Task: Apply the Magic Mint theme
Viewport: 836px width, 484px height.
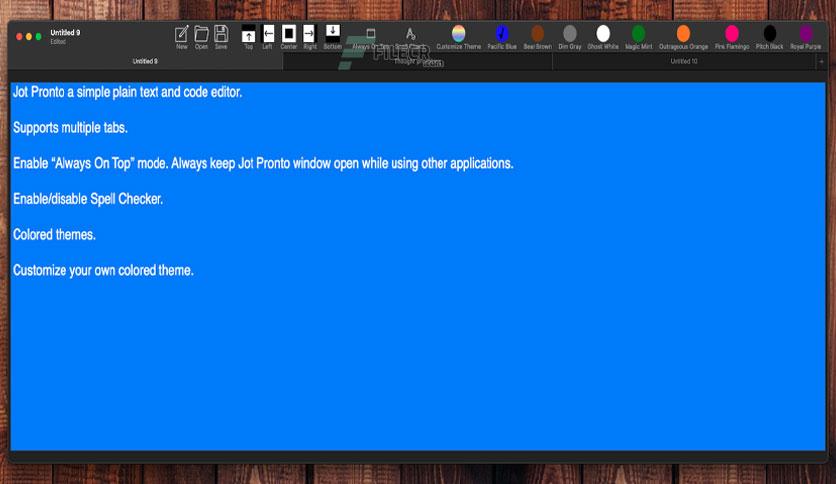Action: click(638, 34)
